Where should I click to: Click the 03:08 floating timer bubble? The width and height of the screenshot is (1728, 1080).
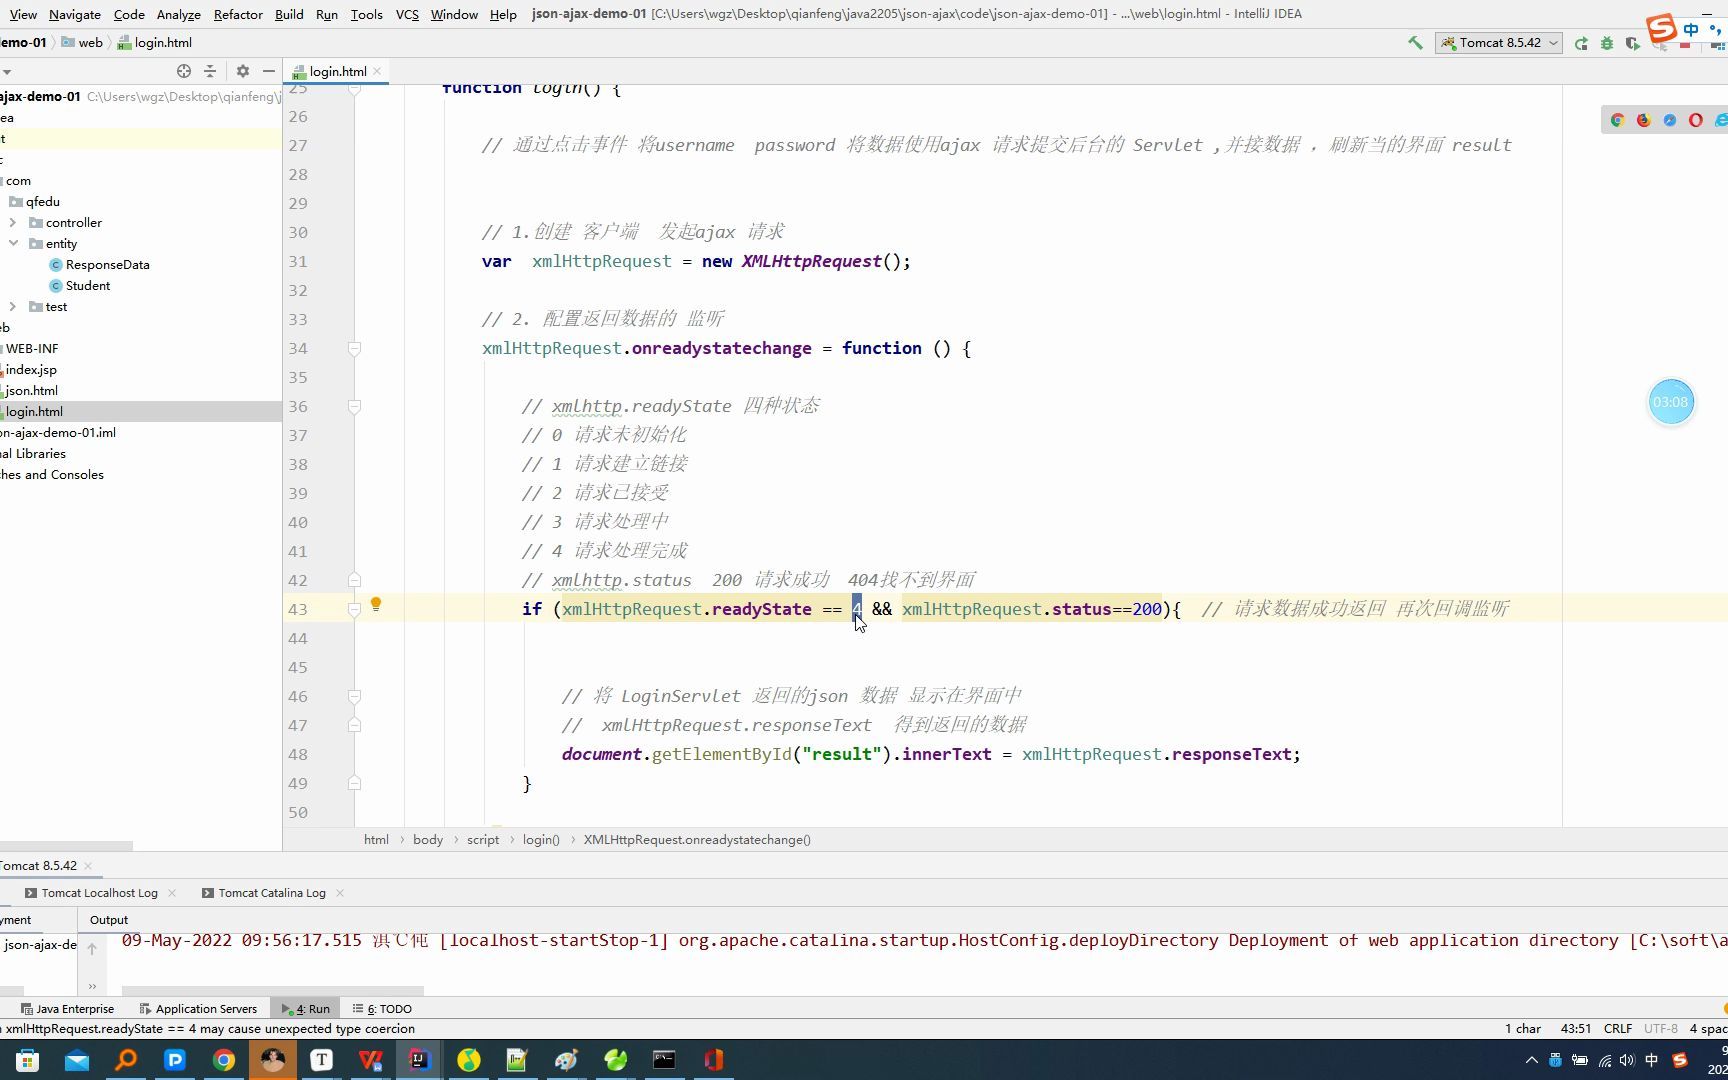coord(1671,402)
